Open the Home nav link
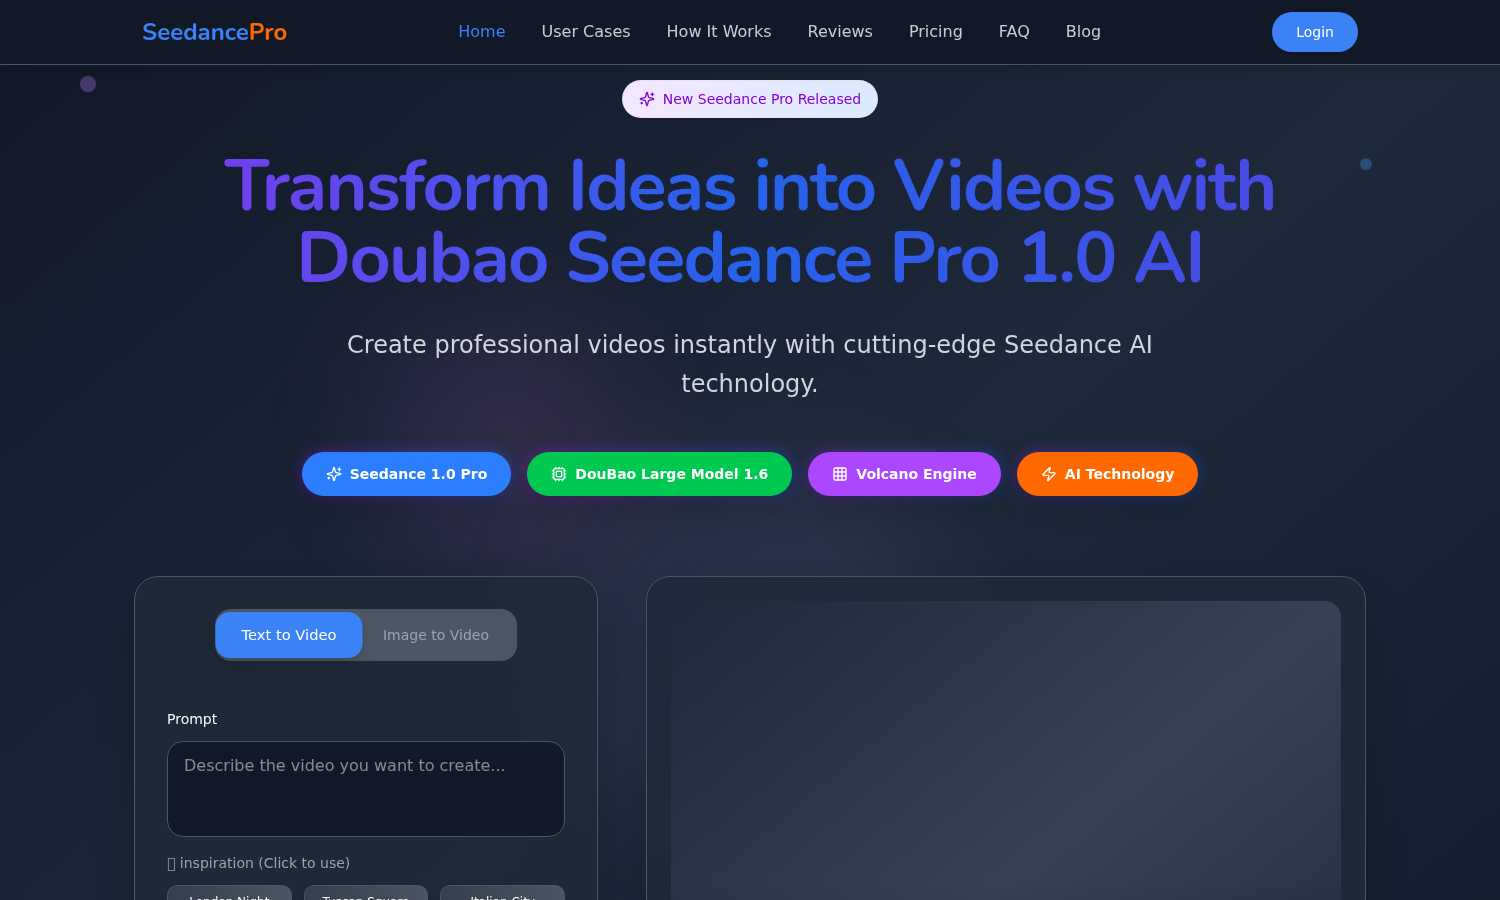The width and height of the screenshot is (1500, 900). pos(481,32)
